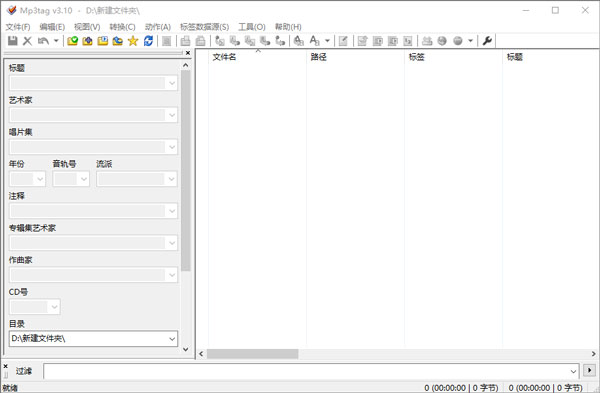Open the 编辑(E) menu
600x393 pixels.
(52, 27)
